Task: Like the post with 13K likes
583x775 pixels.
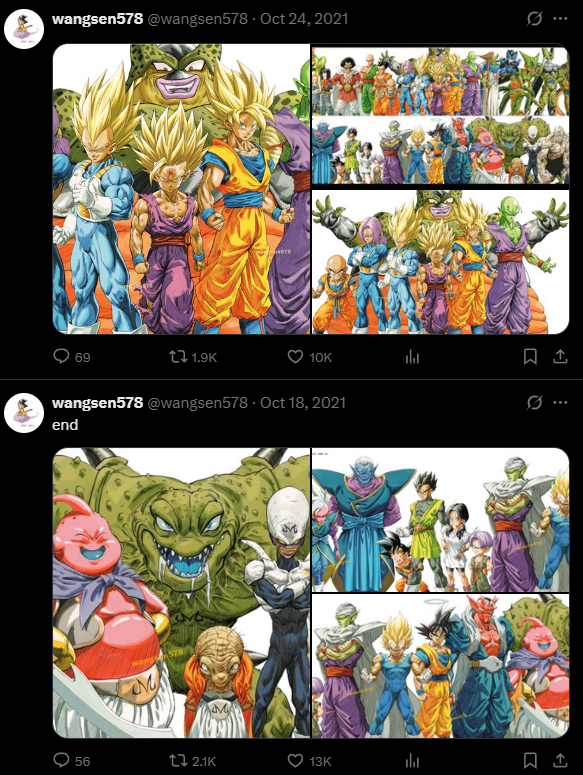Action: tap(310, 760)
